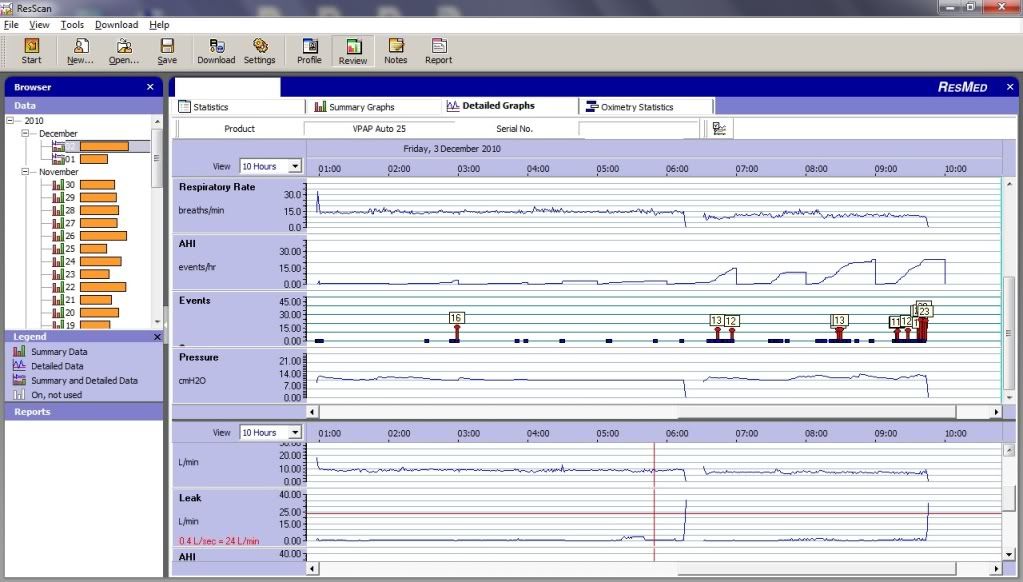
Task: Switch to the Summary Graphs tab
Action: pos(374,107)
